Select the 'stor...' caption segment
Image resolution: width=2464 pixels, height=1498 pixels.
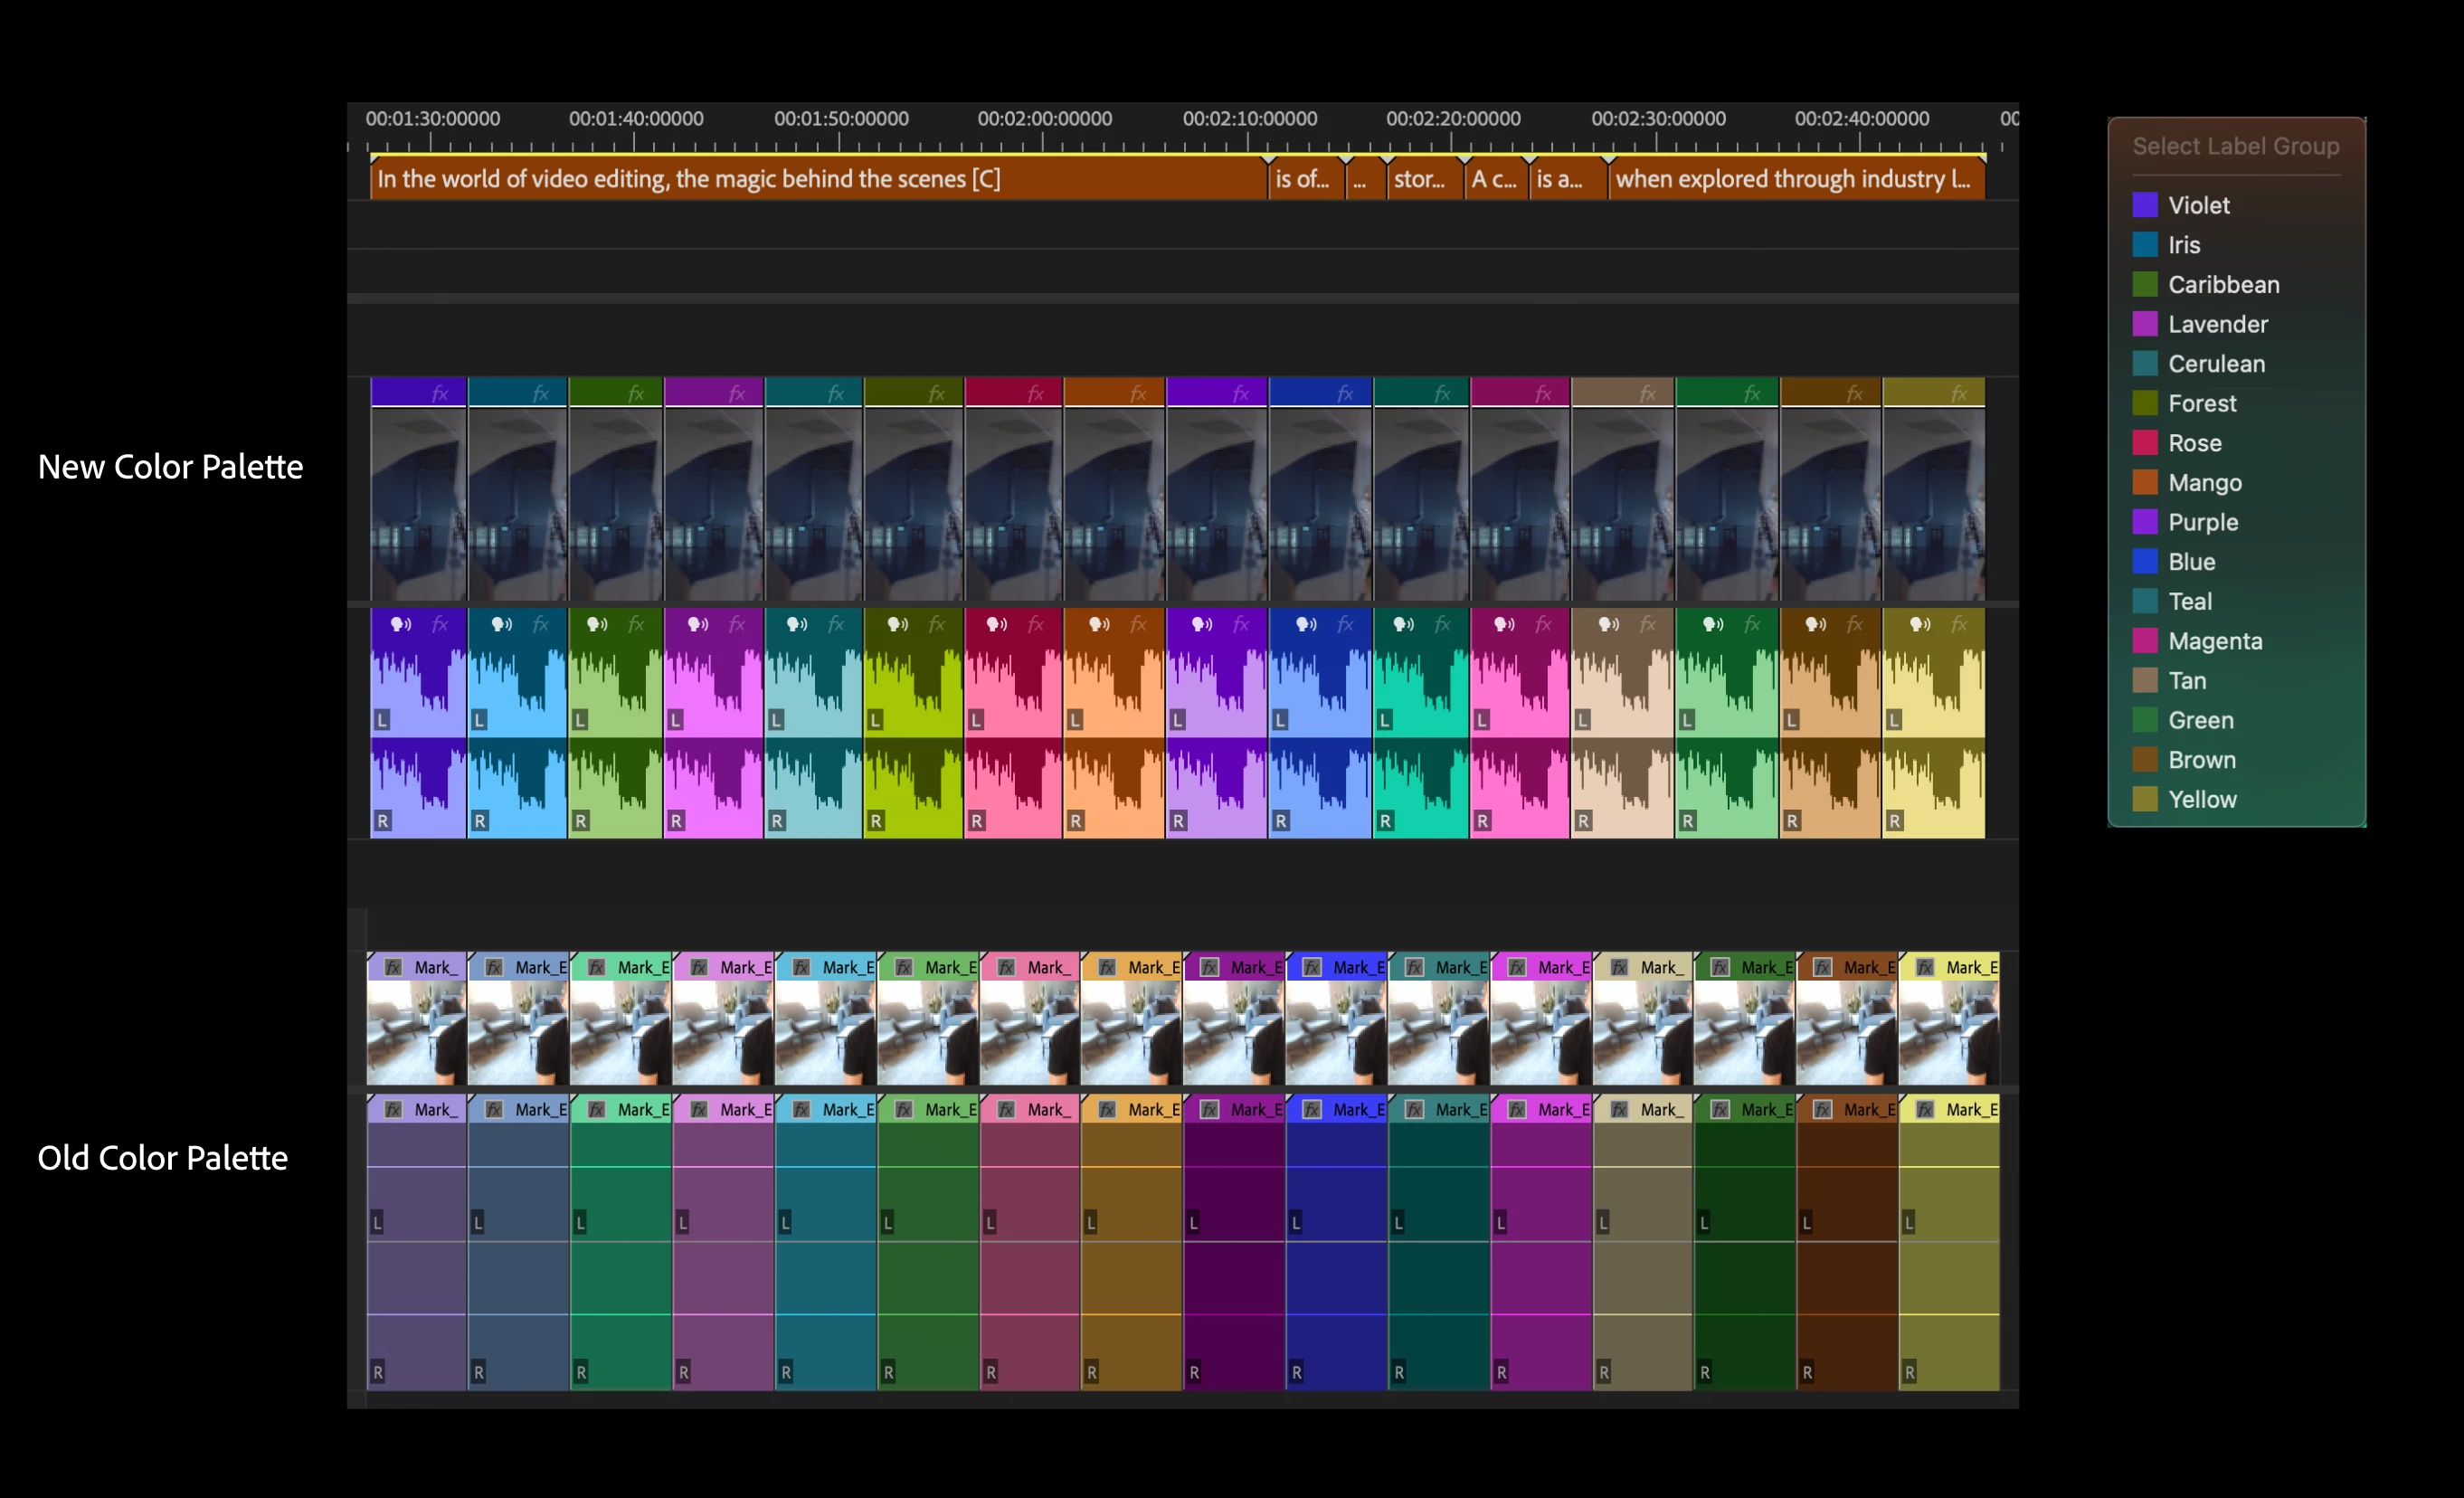click(1422, 180)
